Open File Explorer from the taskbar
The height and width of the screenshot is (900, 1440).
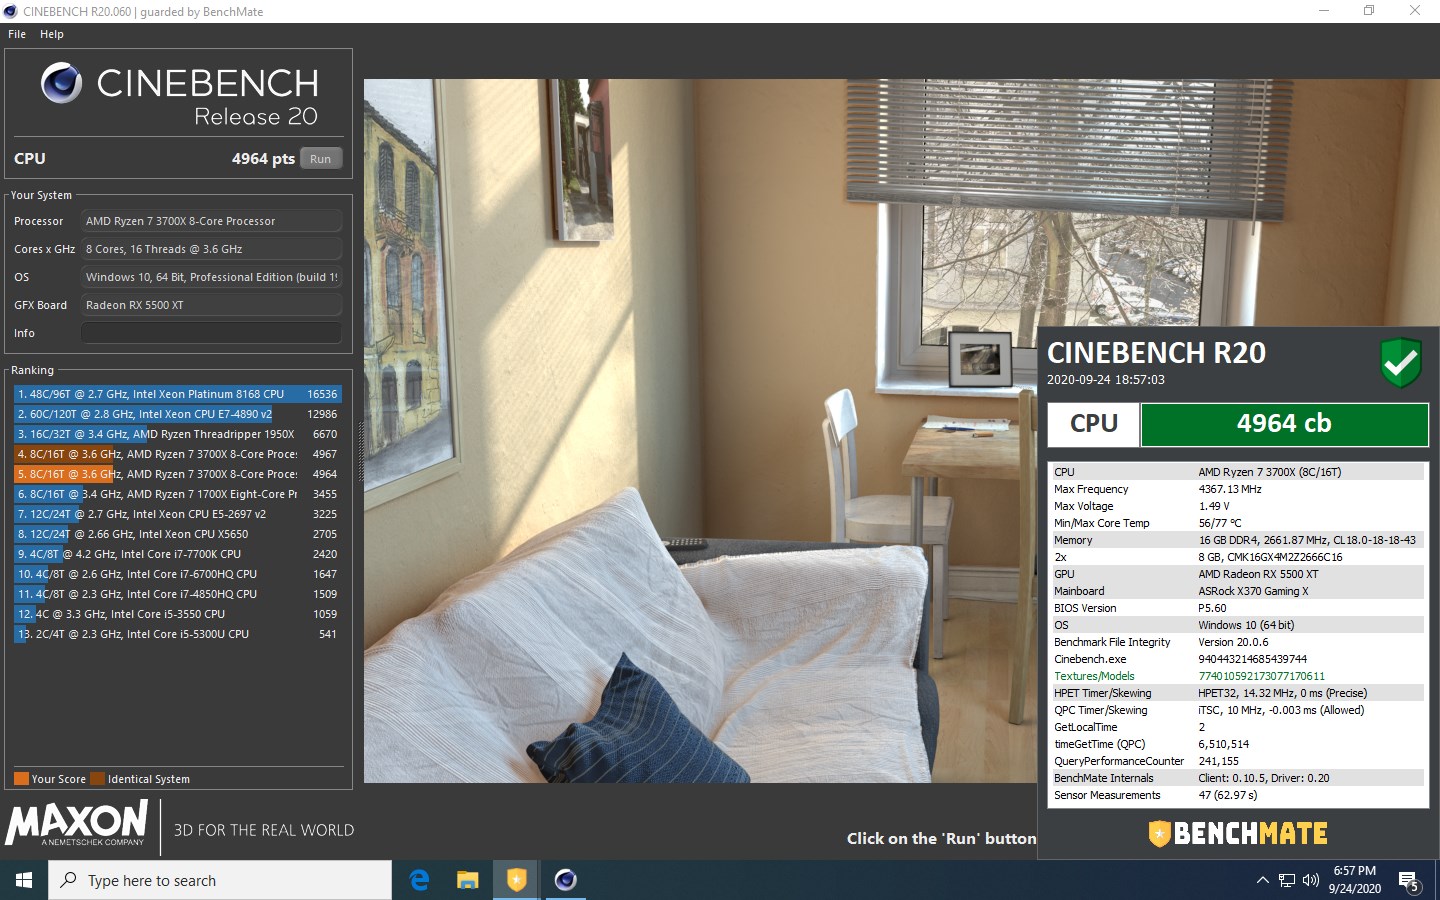[468, 880]
